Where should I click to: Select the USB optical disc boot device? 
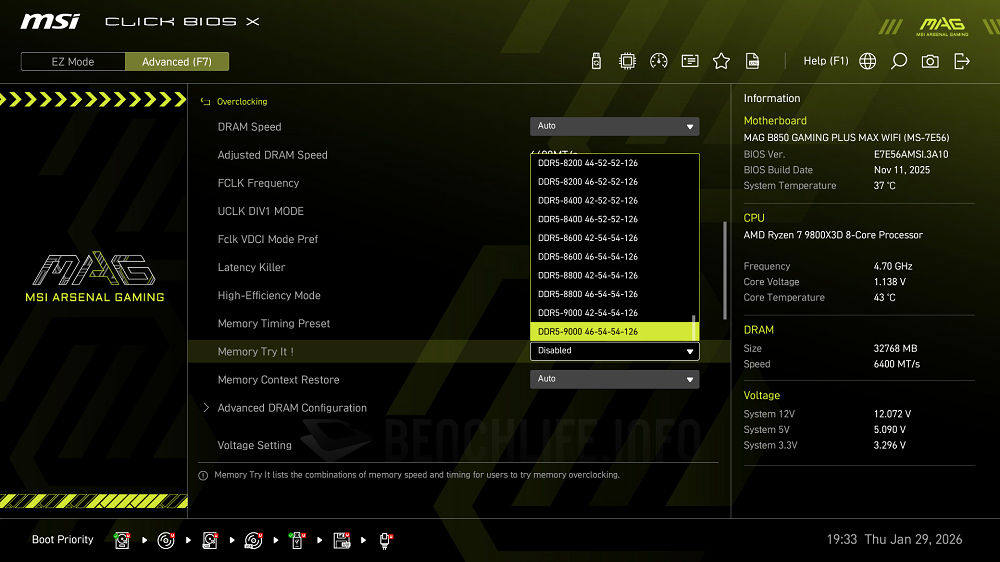[x=253, y=540]
